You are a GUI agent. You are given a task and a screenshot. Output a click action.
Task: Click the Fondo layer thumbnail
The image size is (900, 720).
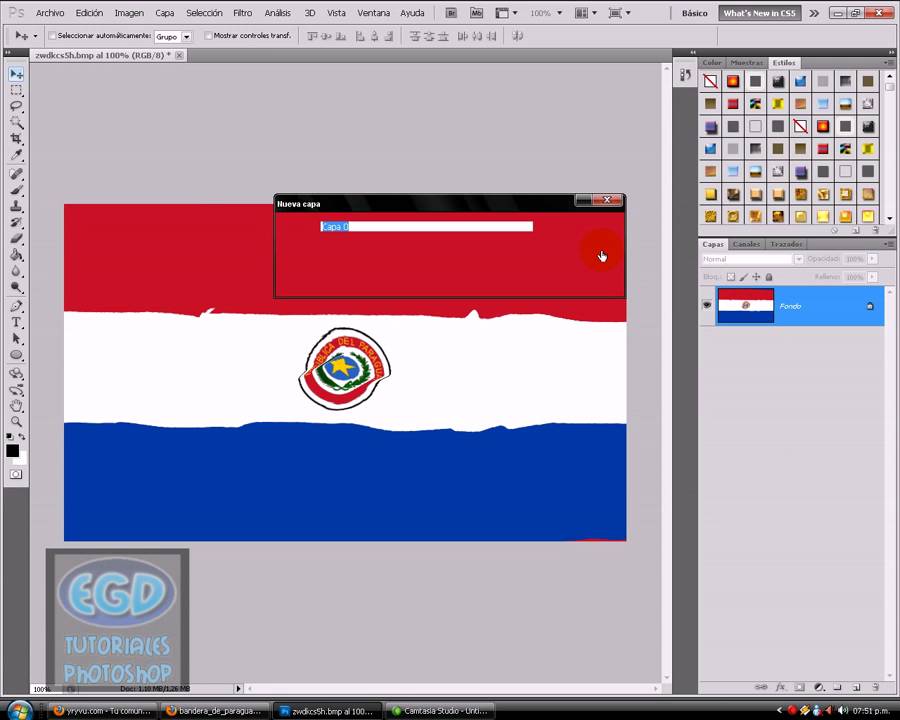[x=746, y=306]
